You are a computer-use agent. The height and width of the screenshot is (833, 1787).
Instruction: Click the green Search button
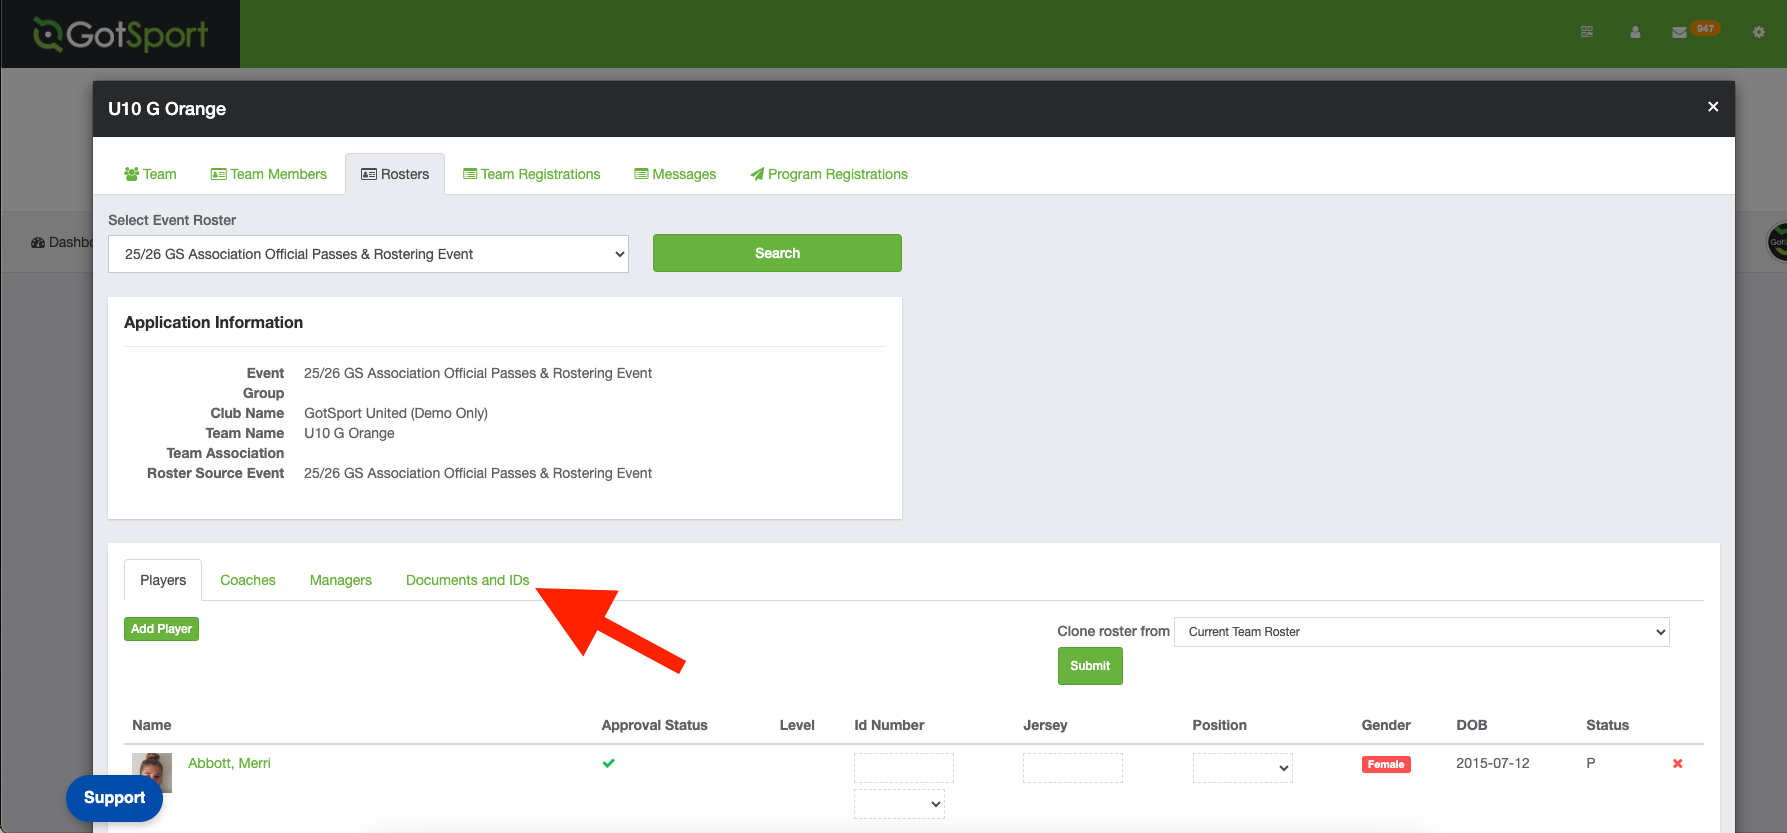pos(777,253)
